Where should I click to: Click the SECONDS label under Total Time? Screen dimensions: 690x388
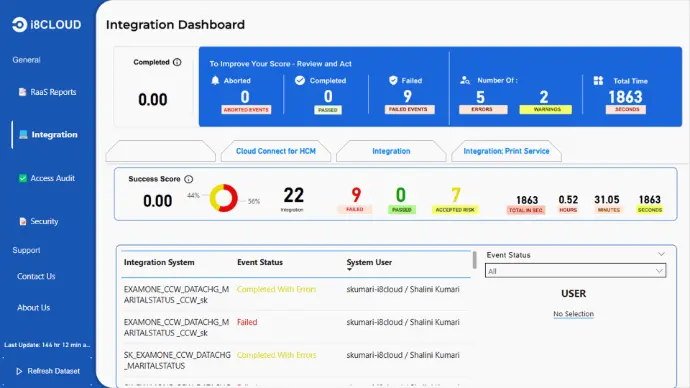tap(626, 109)
